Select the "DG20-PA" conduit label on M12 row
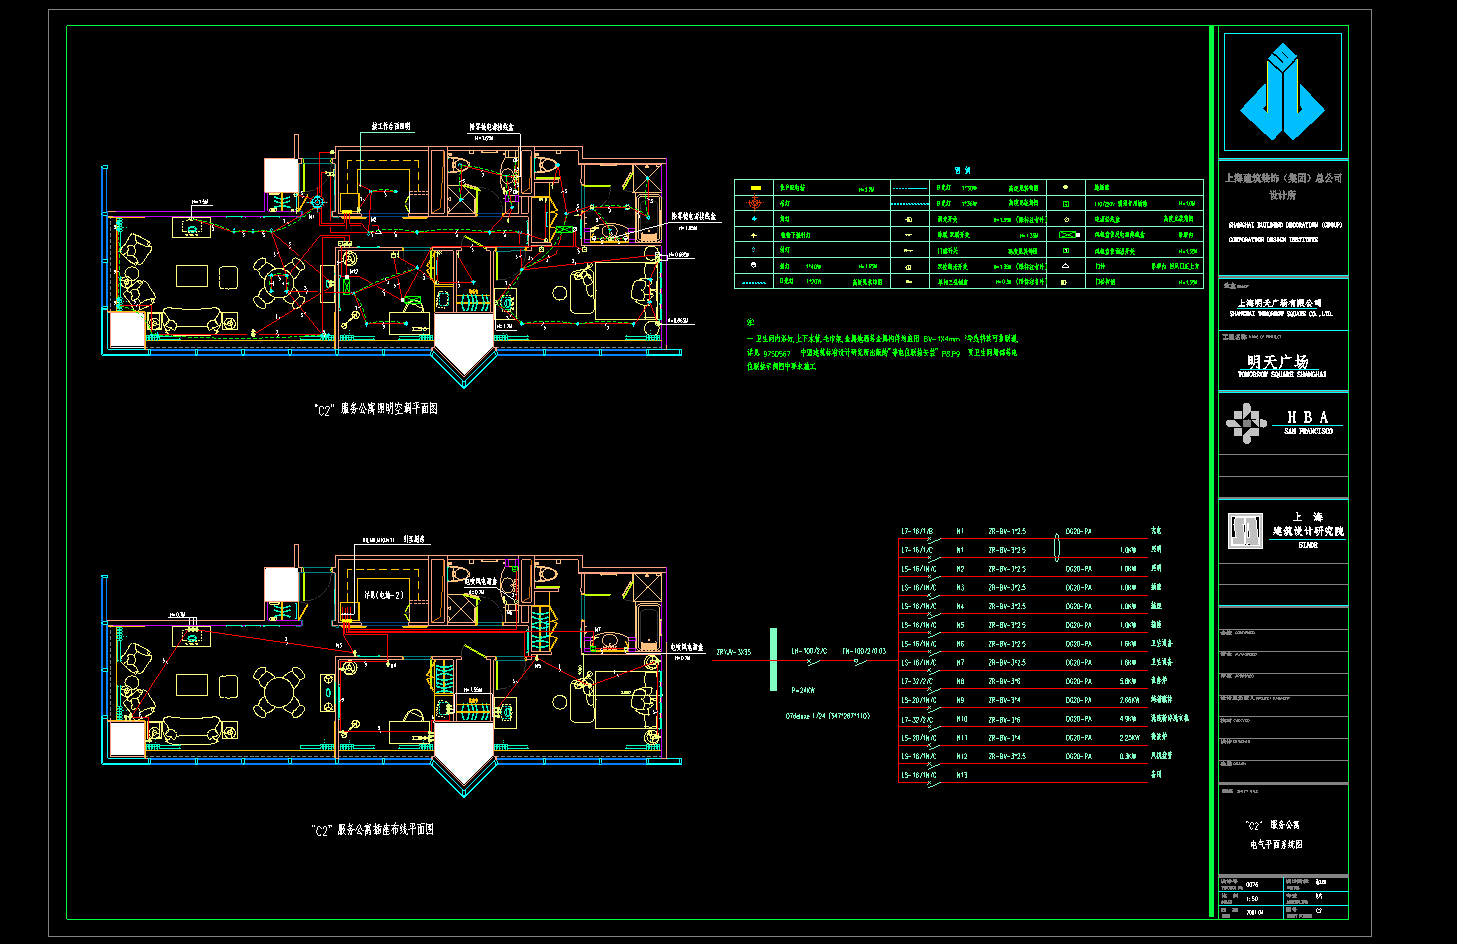 (x=1078, y=756)
